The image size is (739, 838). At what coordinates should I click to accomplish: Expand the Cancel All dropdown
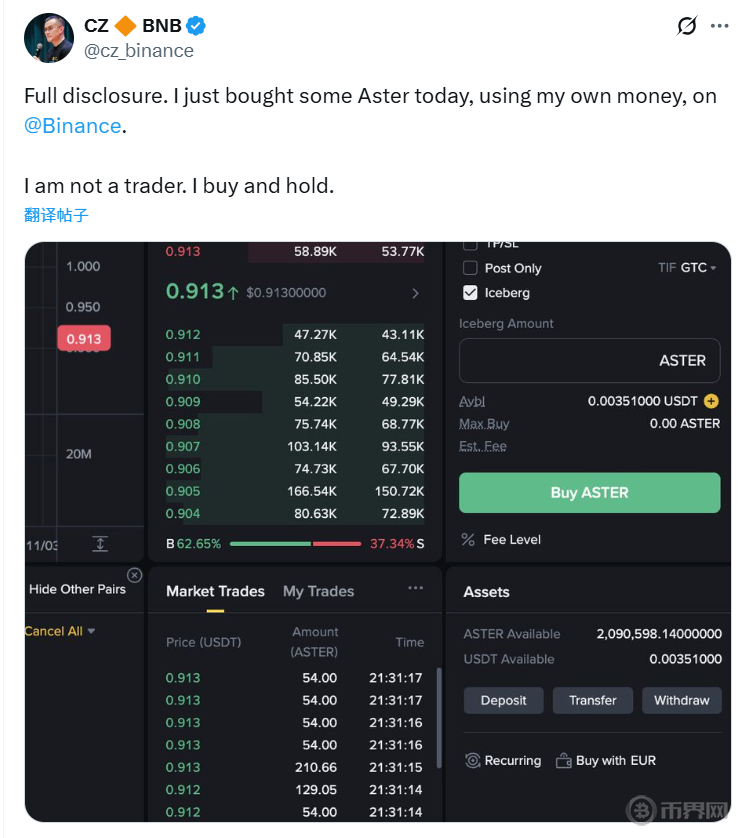(60, 631)
